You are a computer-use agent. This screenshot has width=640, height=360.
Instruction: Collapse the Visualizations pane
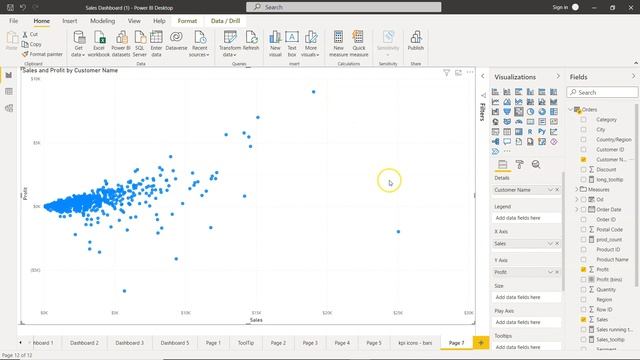[x=558, y=76]
